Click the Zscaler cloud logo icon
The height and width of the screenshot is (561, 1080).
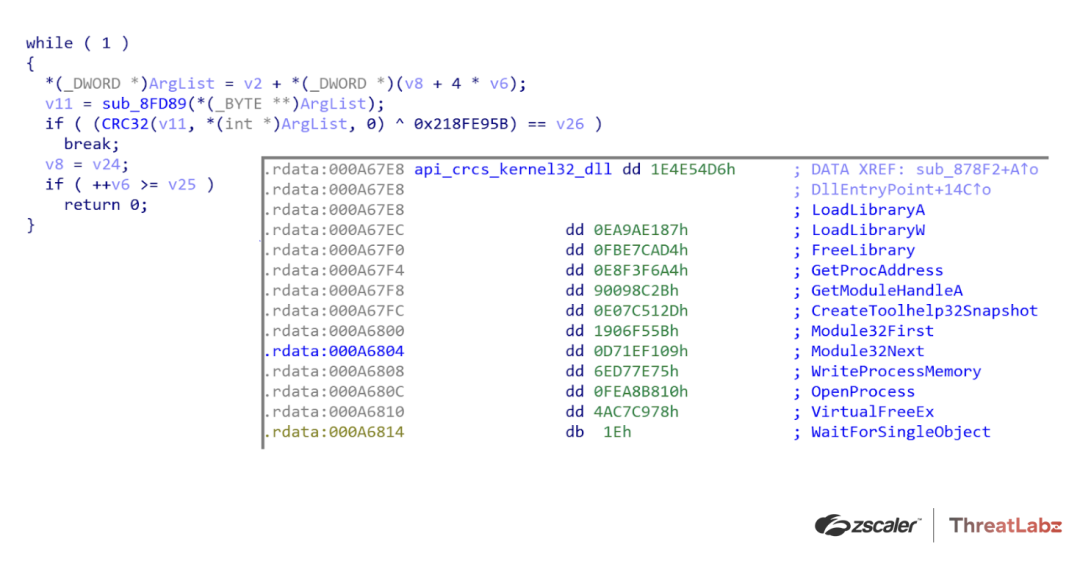(832, 525)
